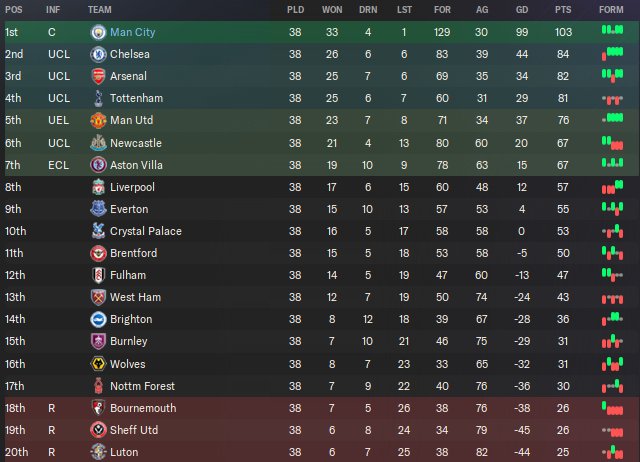This screenshot has height=462, width=640.
Task: Click the FORM column header
Action: coord(610,9)
